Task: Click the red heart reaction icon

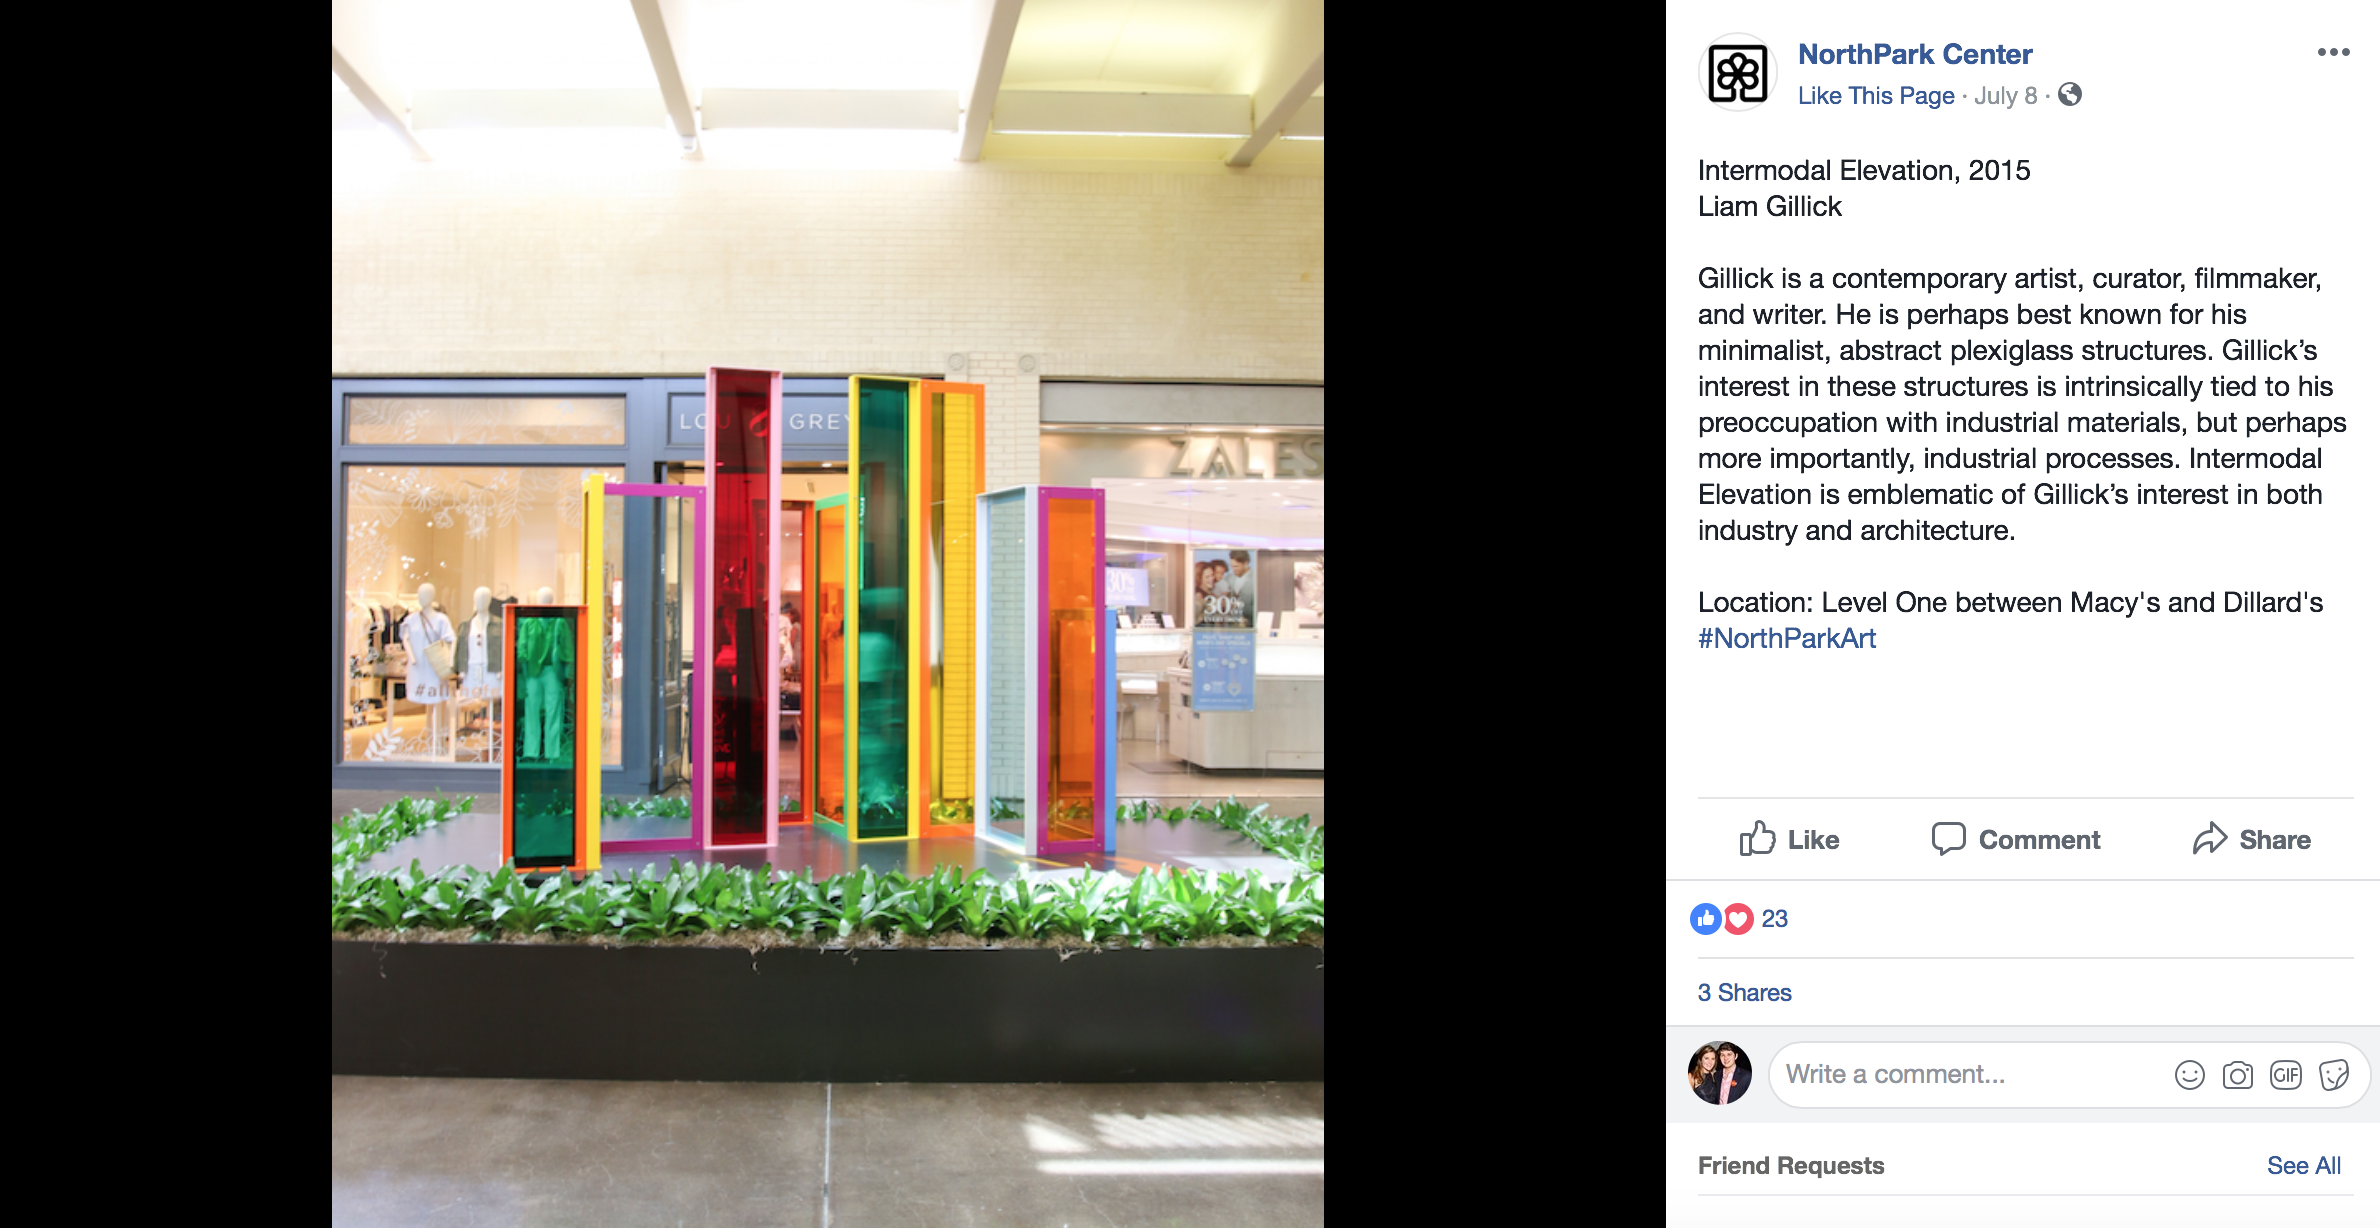Action: click(1739, 918)
